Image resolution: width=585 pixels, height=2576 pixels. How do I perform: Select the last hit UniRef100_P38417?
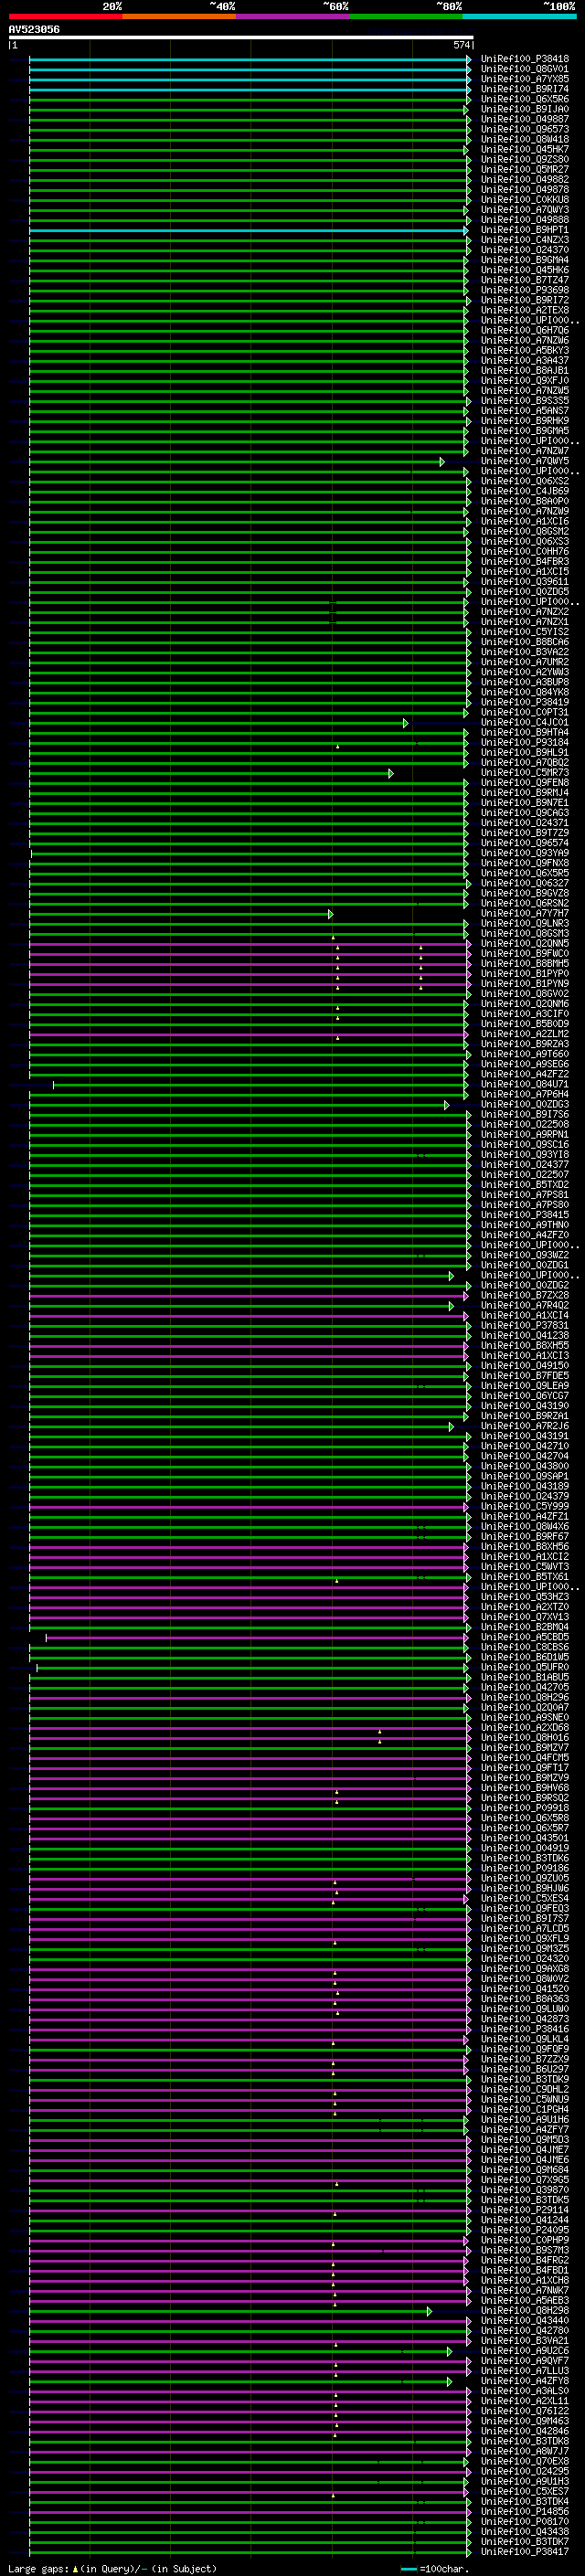pos(524,2551)
